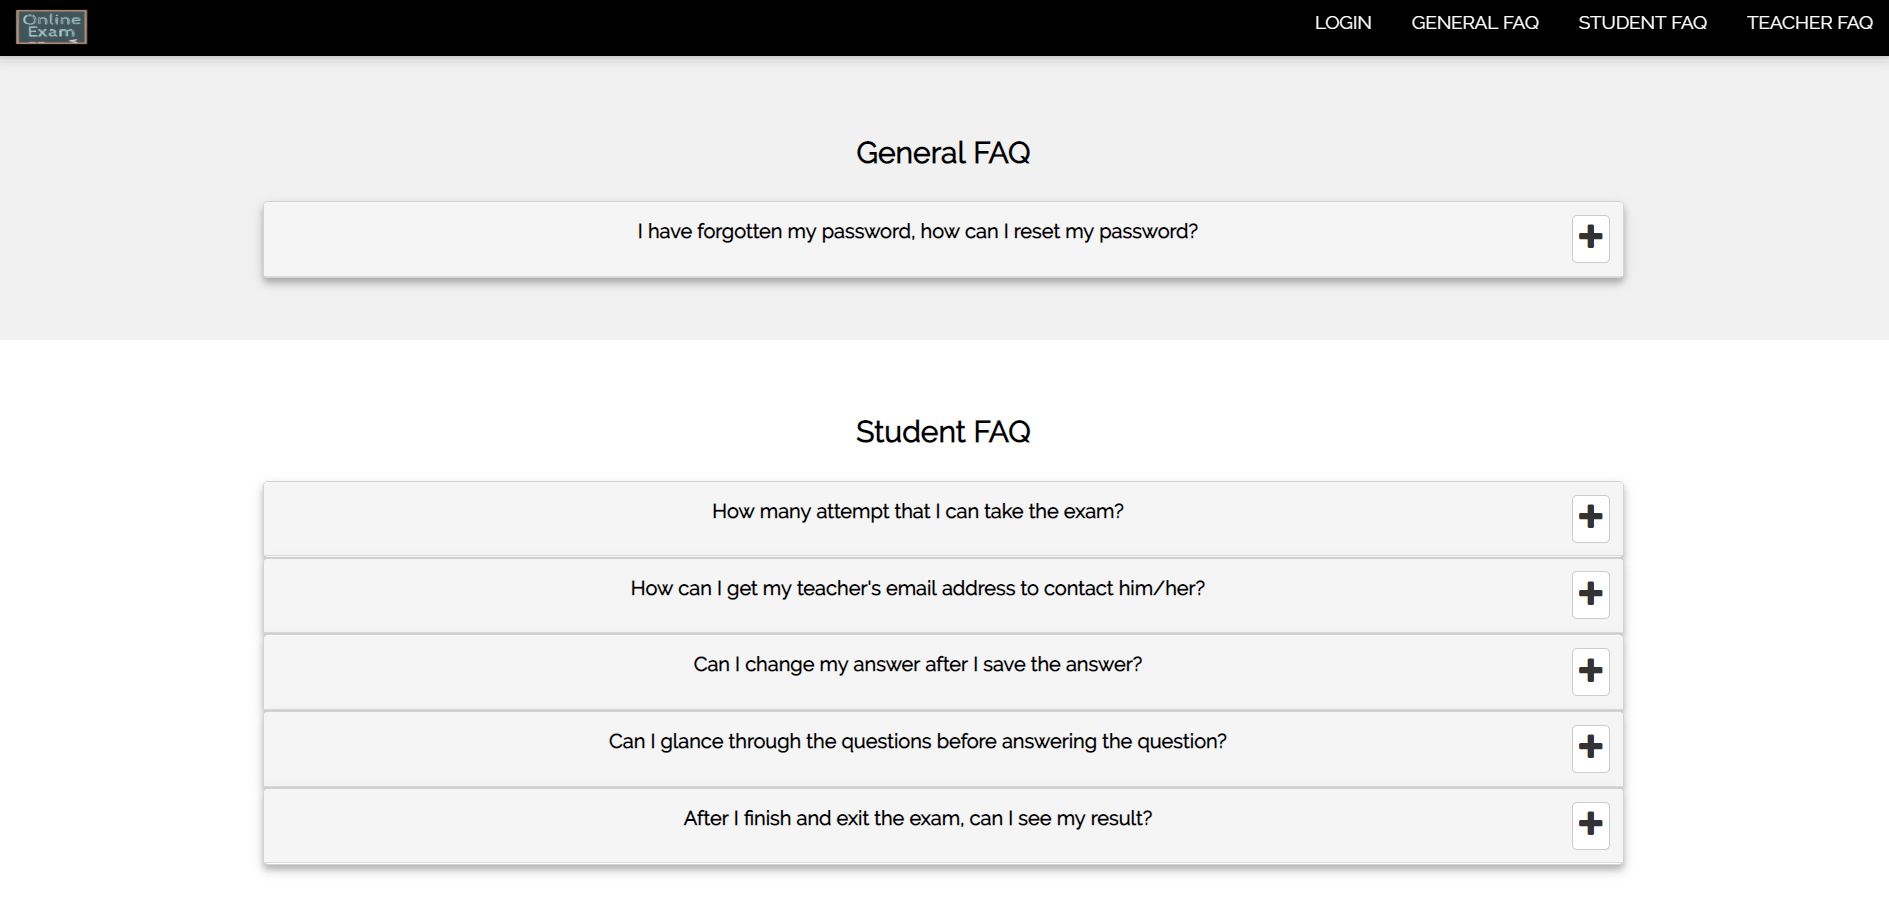Click plus icon for teacher's email question
The width and height of the screenshot is (1889, 916).
tap(1590, 594)
